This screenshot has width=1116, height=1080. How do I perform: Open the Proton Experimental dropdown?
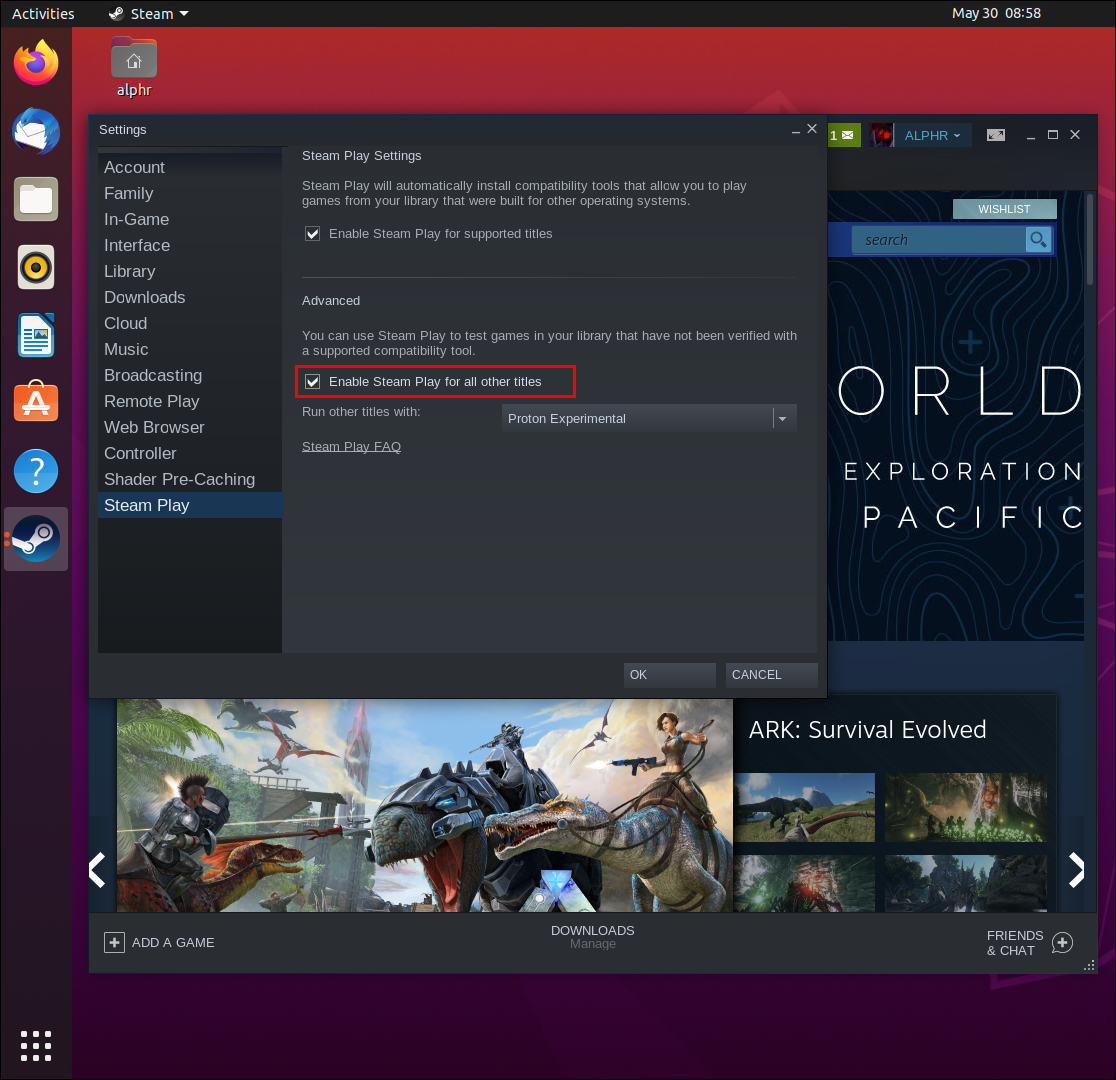click(x=648, y=418)
